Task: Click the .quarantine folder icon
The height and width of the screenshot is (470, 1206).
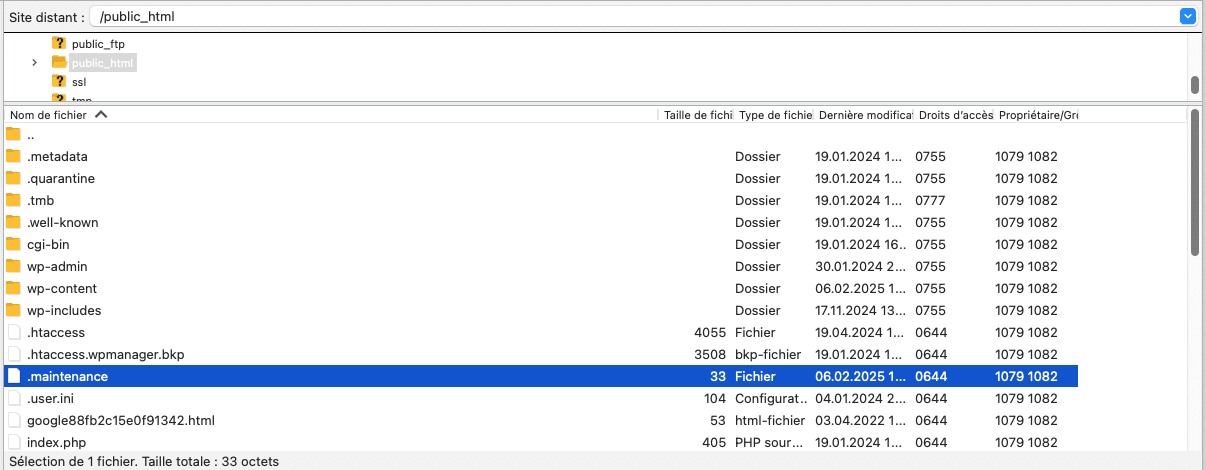Action: tap(13, 178)
